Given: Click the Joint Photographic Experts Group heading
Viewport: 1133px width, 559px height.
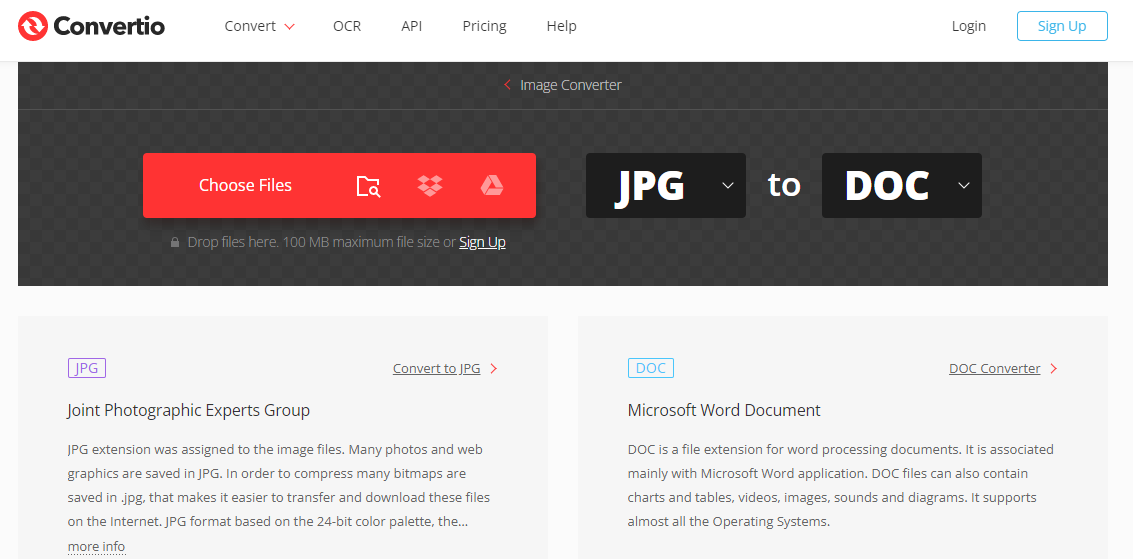Looking at the screenshot, I should (x=189, y=411).
